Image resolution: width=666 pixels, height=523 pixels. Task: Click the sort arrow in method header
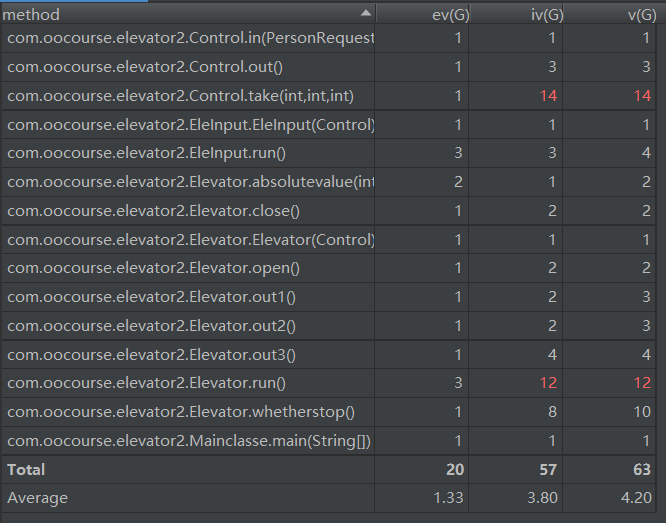[x=365, y=13]
